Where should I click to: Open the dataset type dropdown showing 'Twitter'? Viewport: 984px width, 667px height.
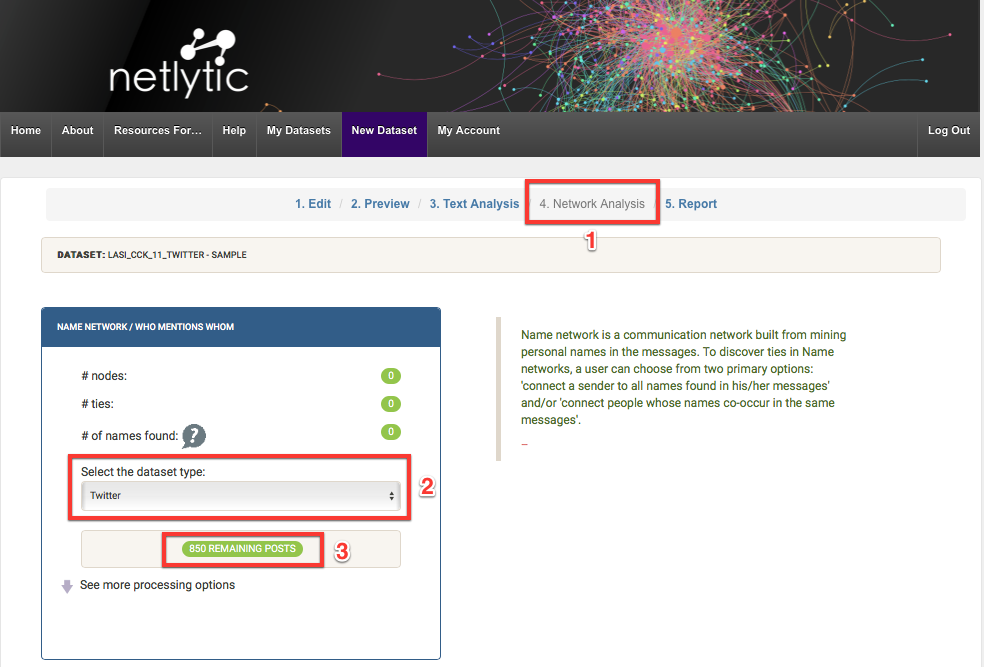[240, 494]
